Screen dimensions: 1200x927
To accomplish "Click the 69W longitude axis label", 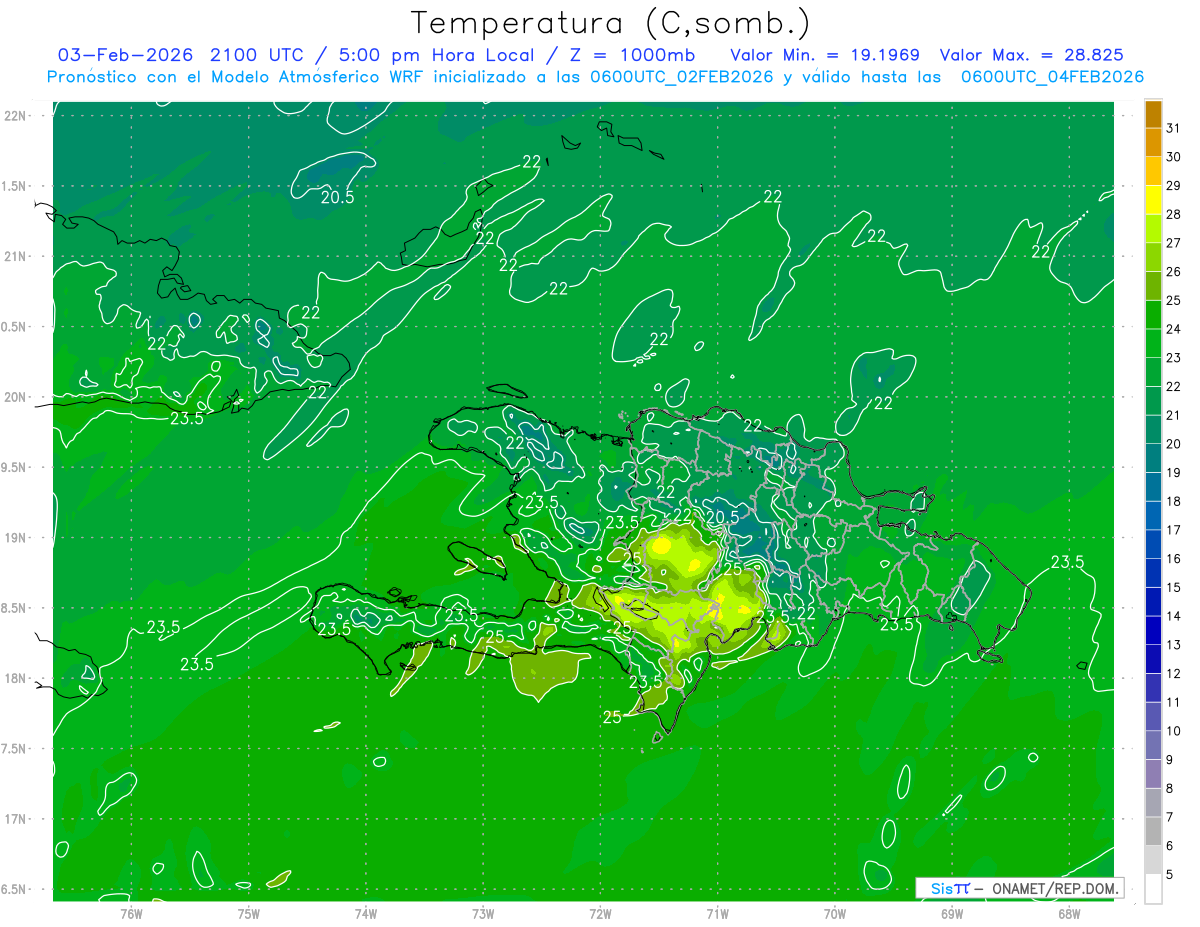I will pyautogui.click(x=952, y=914).
